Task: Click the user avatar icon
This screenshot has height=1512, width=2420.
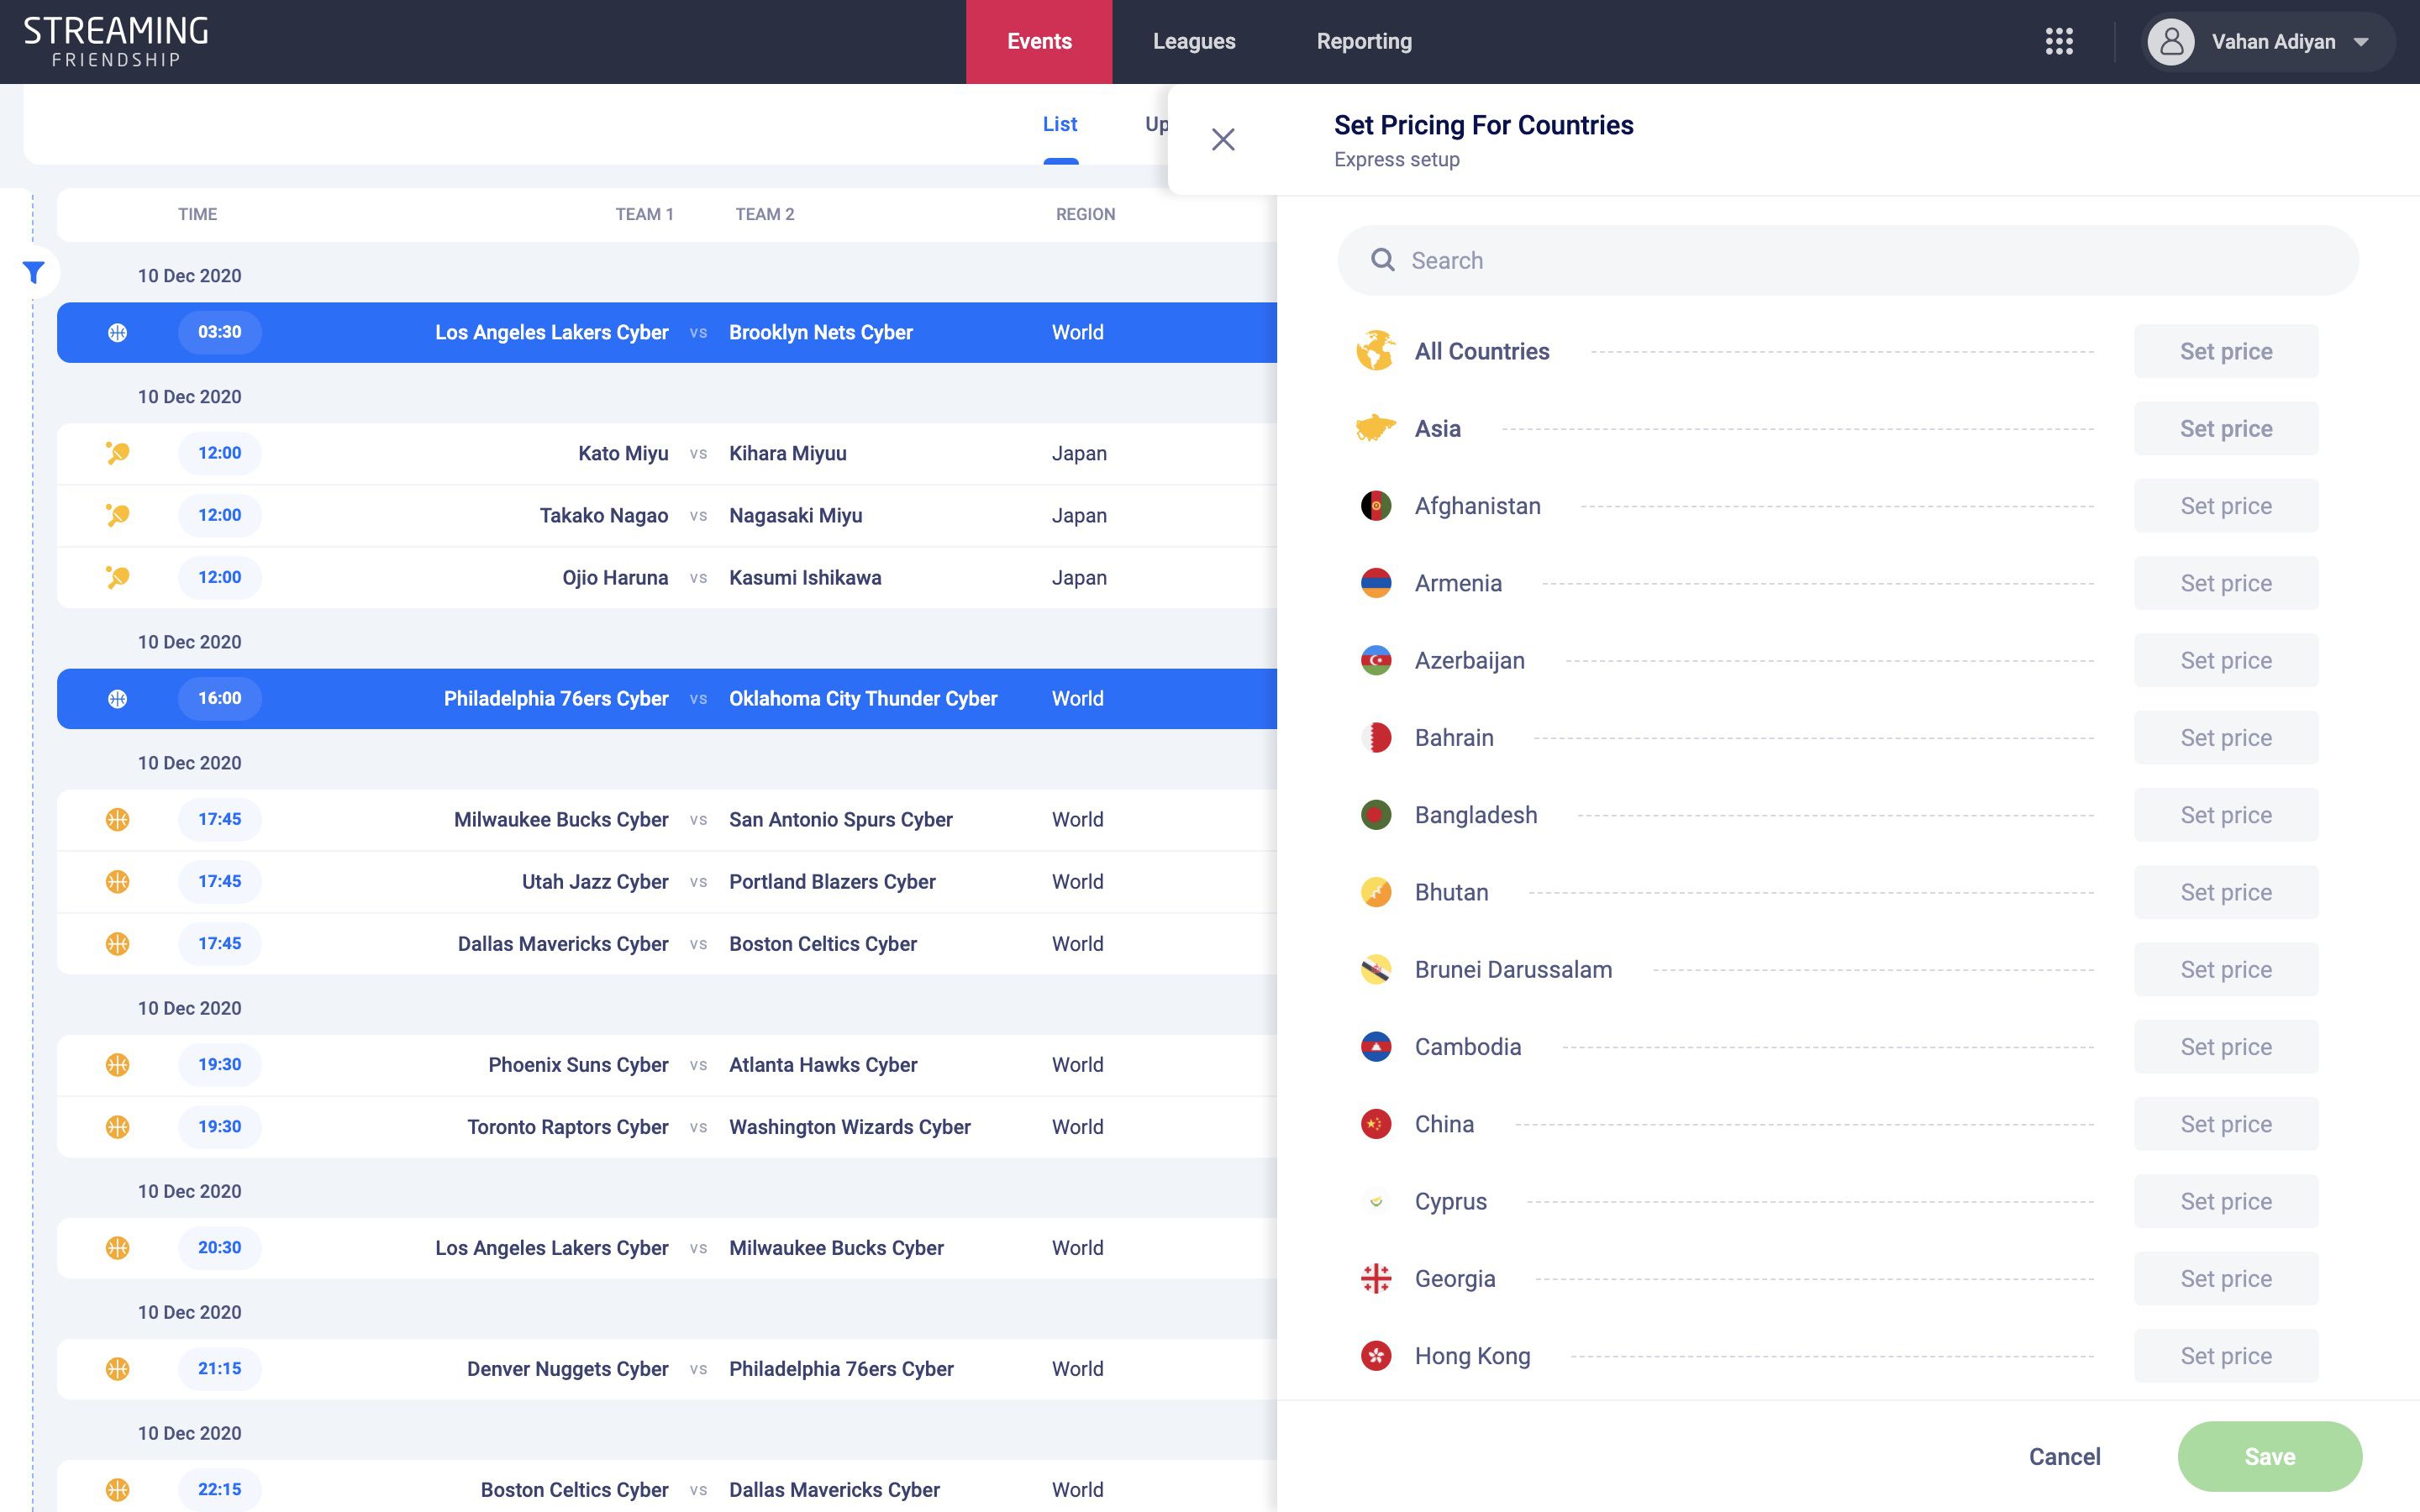Action: 2171,41
